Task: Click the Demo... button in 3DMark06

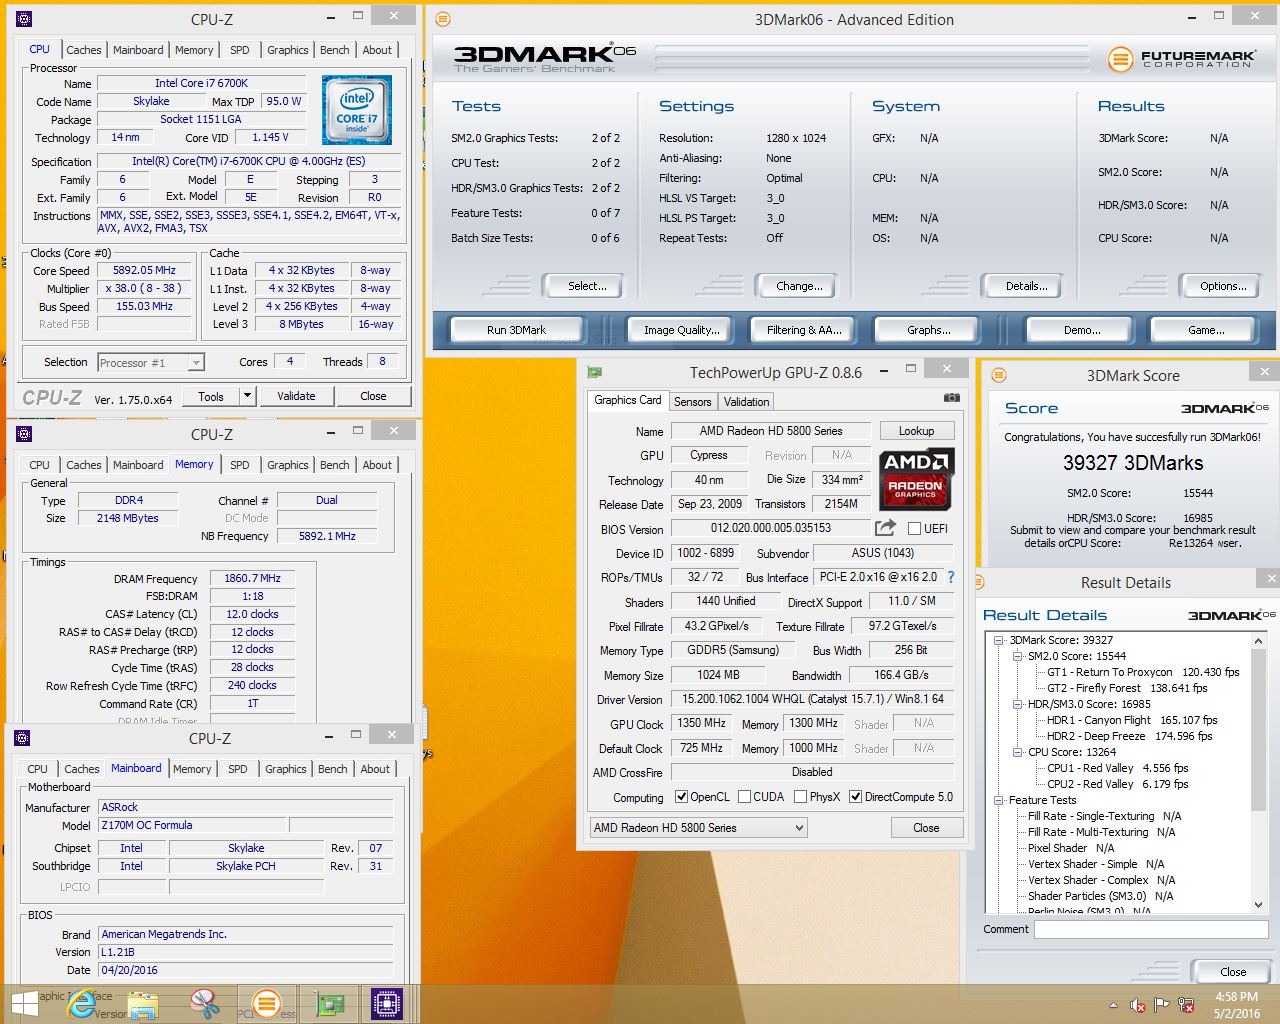Action: point(1081,330)
